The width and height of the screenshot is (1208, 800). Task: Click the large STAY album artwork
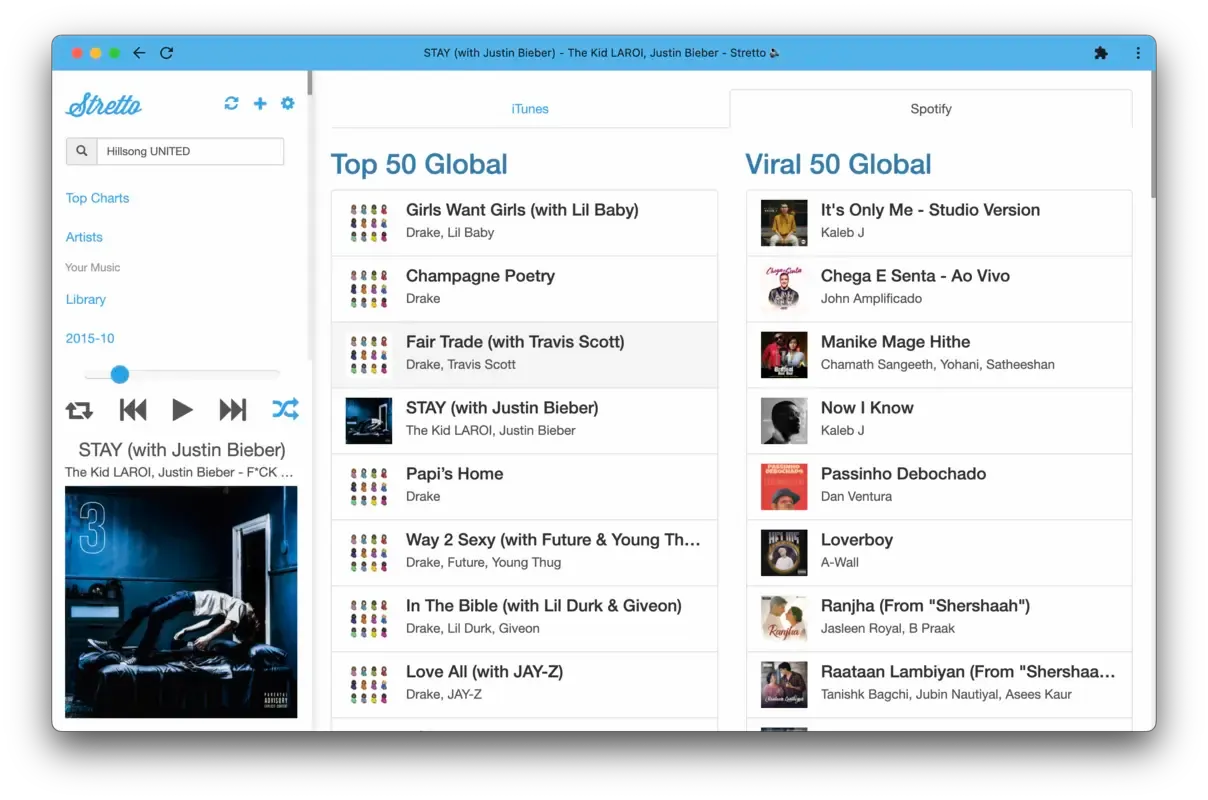point(181,602)
